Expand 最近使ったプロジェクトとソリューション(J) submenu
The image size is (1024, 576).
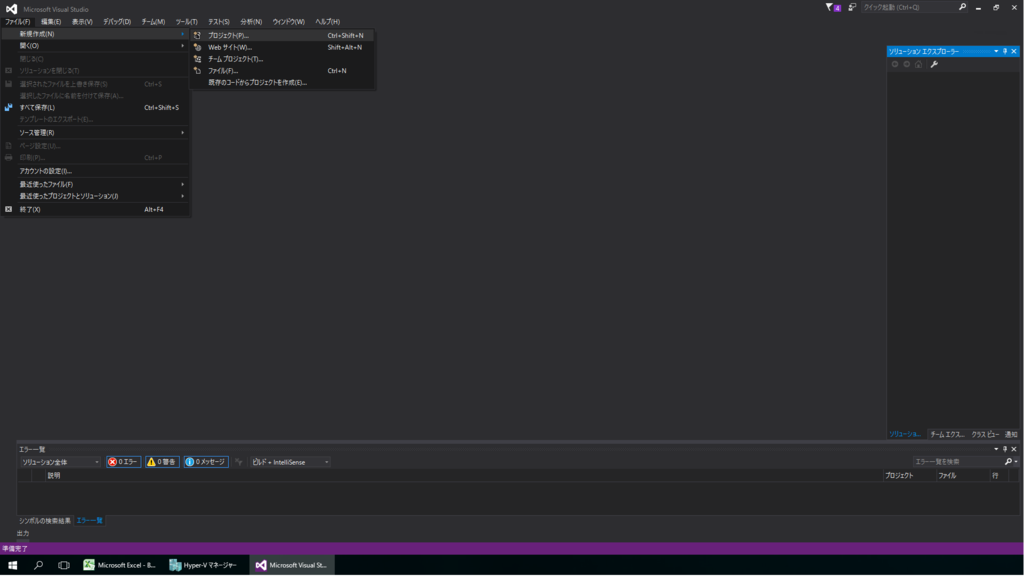tap(95, 196)
